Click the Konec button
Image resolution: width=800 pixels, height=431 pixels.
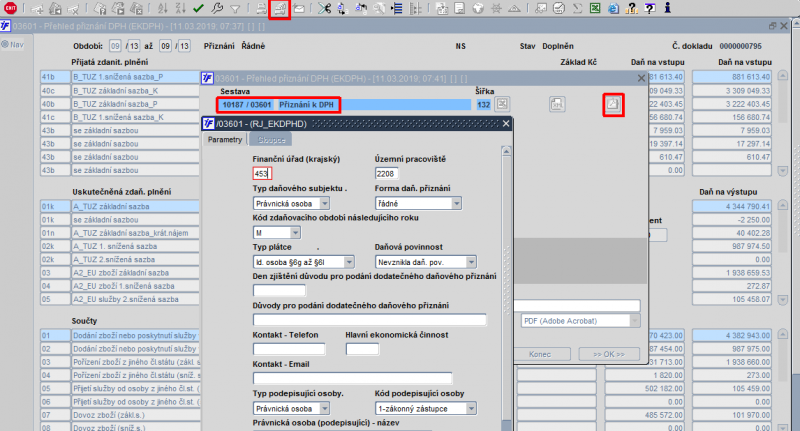tap(540, 354)
